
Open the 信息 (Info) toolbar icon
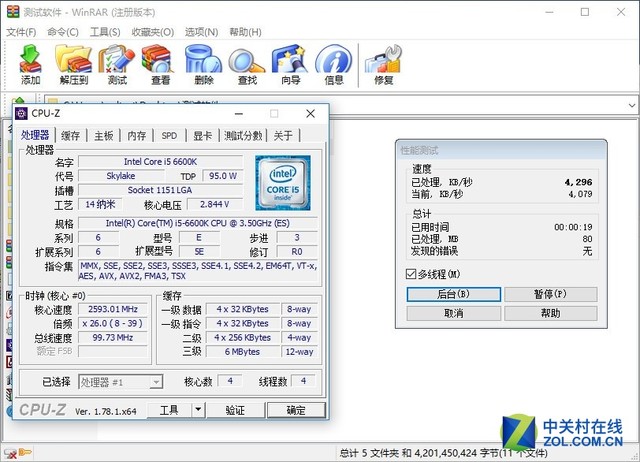[x=334, y=64]
